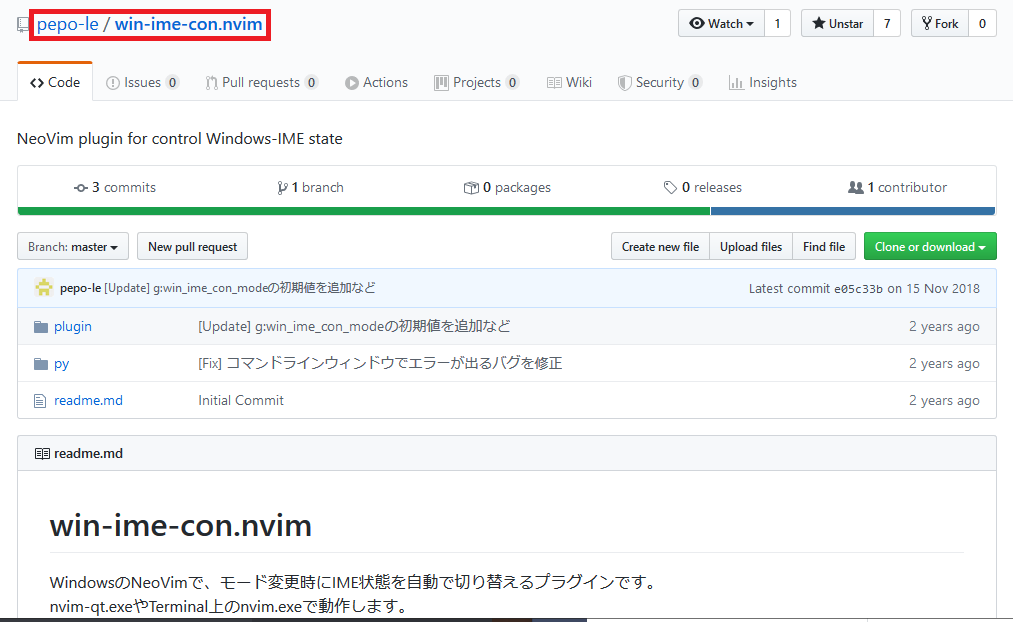Fork the repository with the Fork button
1013x622 pixels.
click(939, 24)
